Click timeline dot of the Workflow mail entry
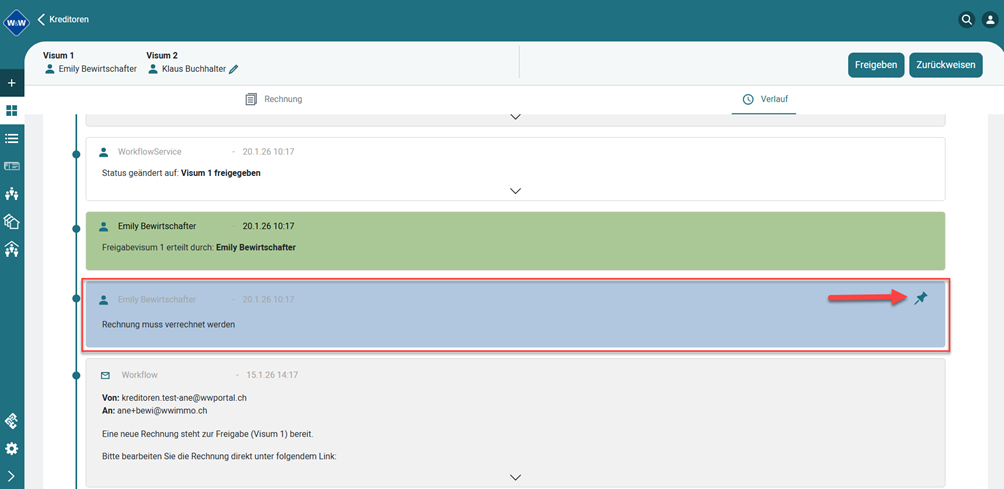 pos(76,374)
